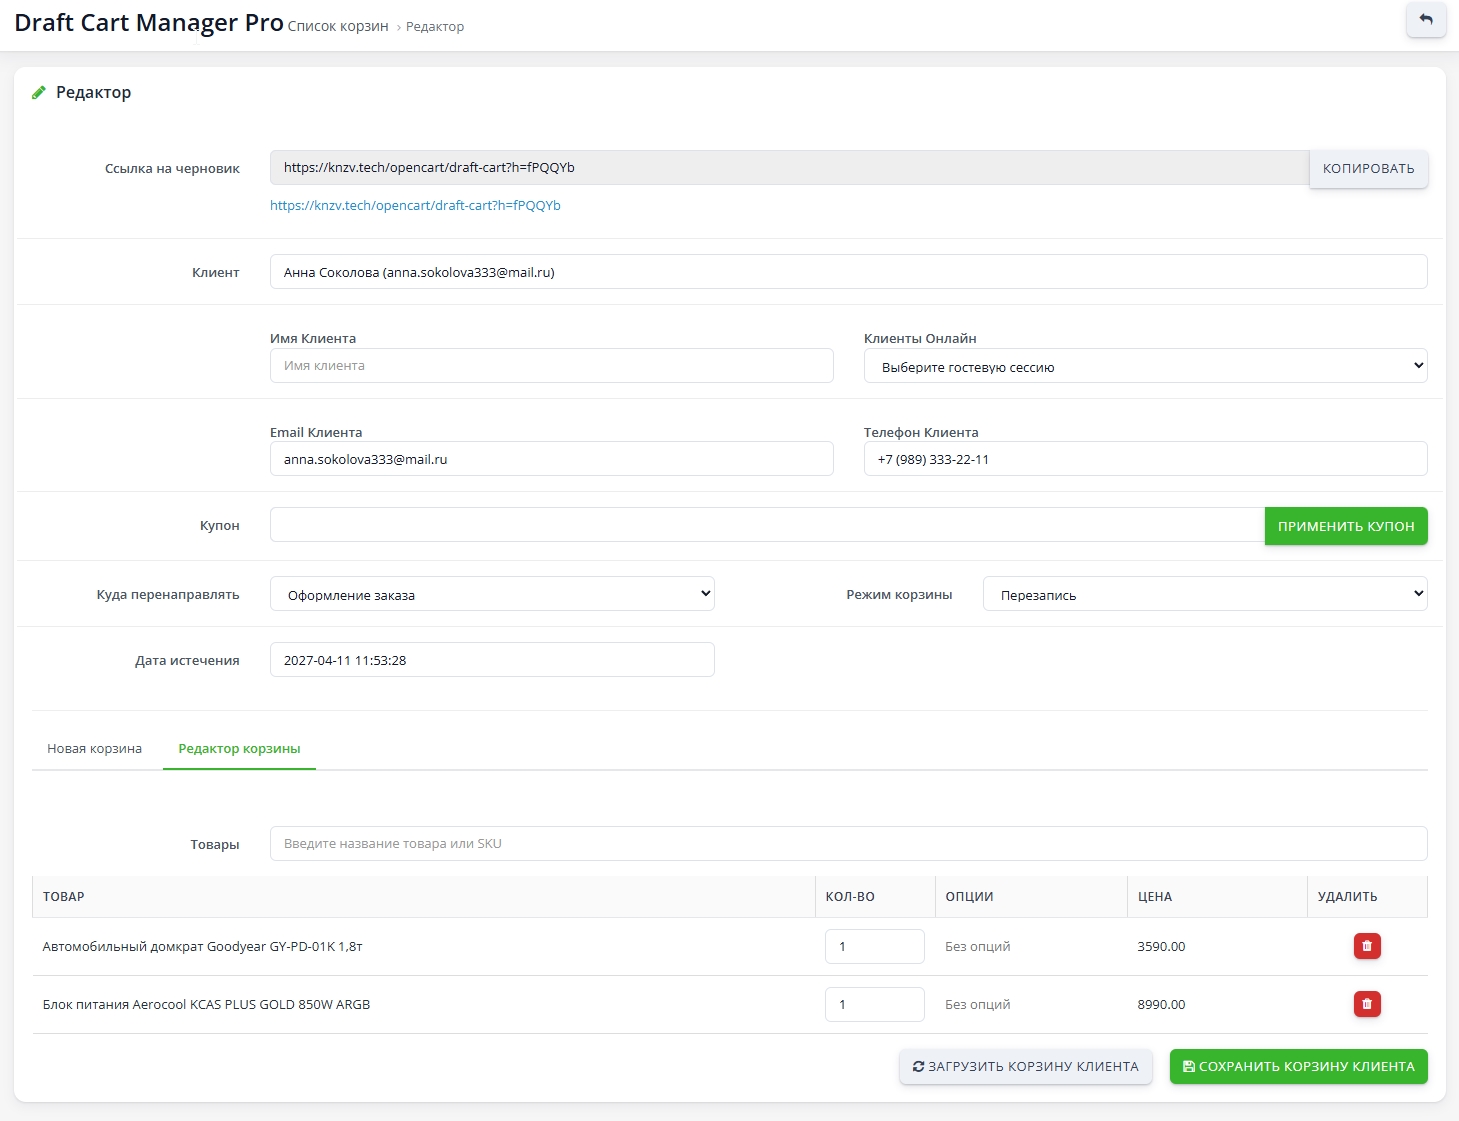Image resolution: width=1459 pixels, height=1121 pixels.
Task: Focus the Купон input field
Action: point(766,525)
